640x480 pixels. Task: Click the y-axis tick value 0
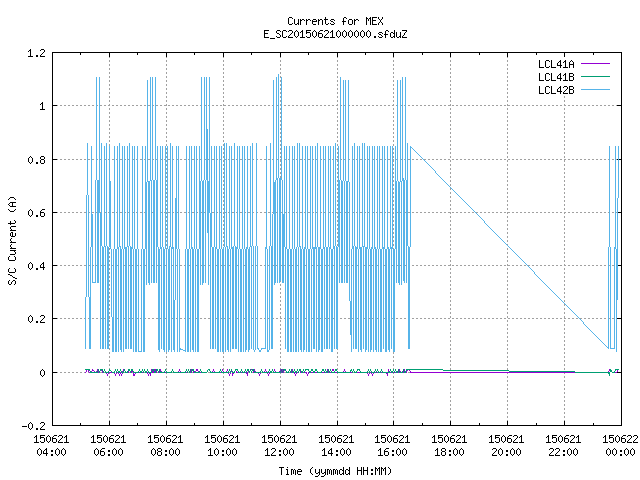click(42, 373)
